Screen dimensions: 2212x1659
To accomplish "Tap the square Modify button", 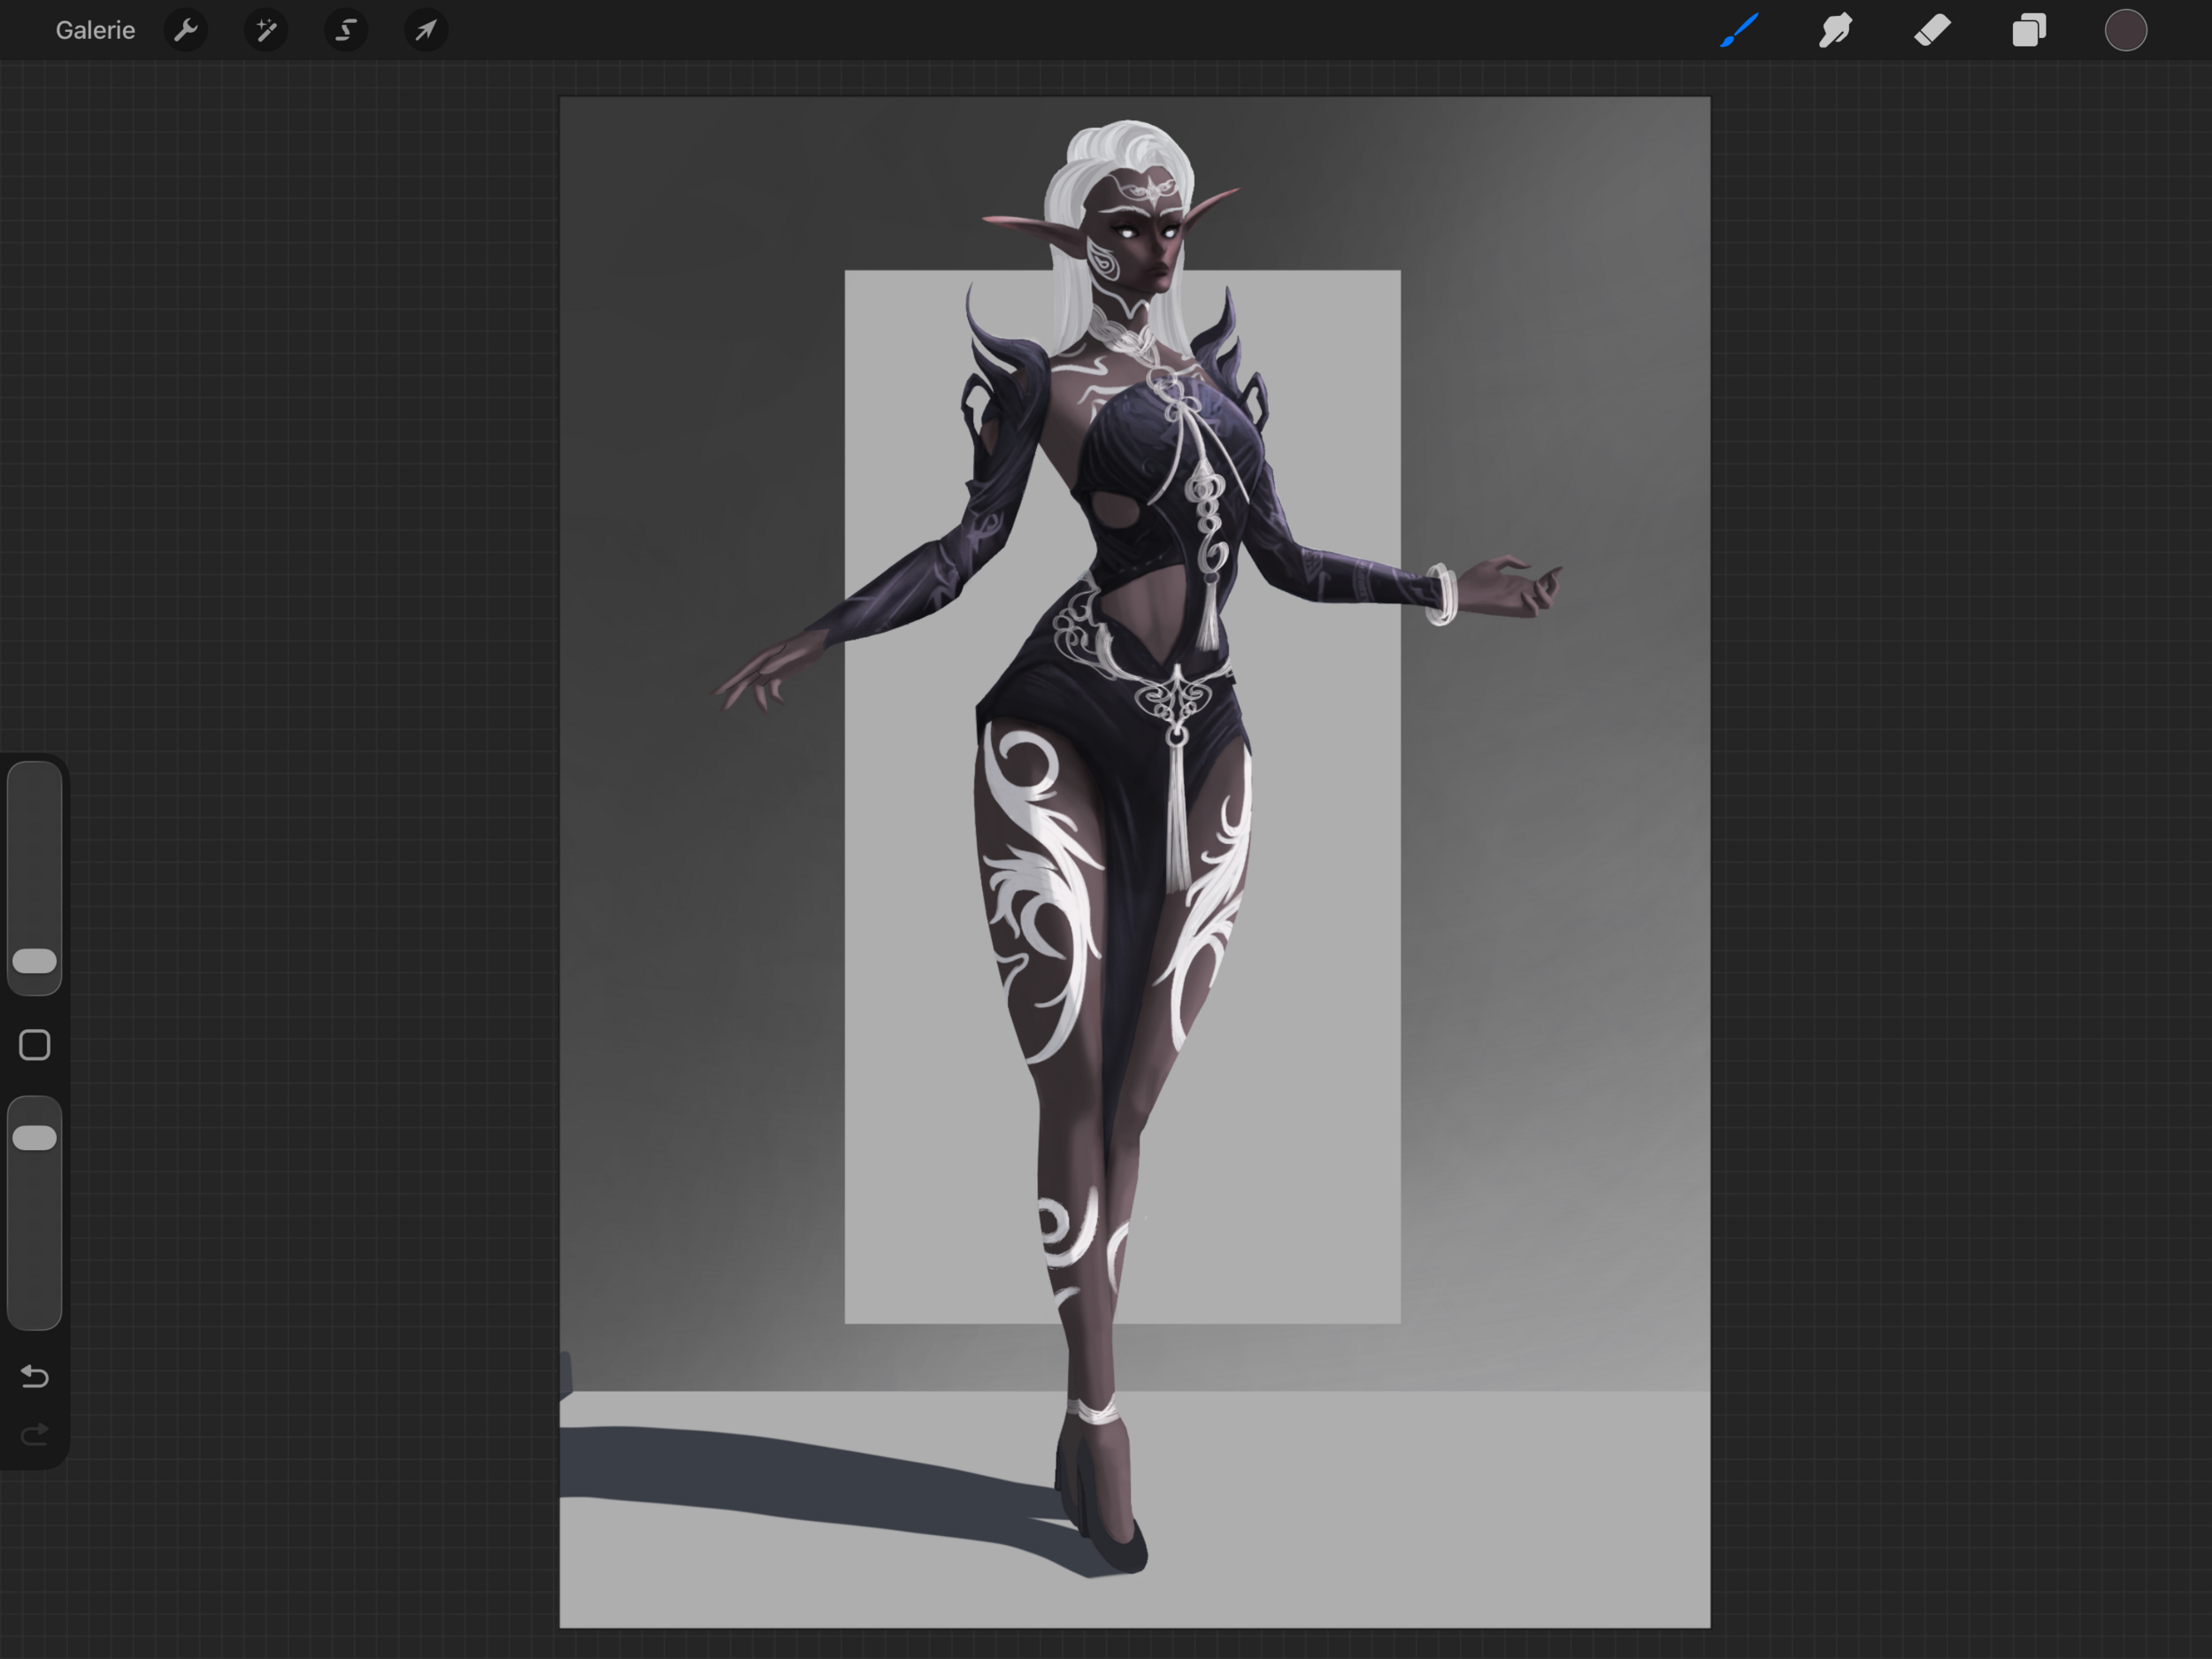I will [35, 1045].
